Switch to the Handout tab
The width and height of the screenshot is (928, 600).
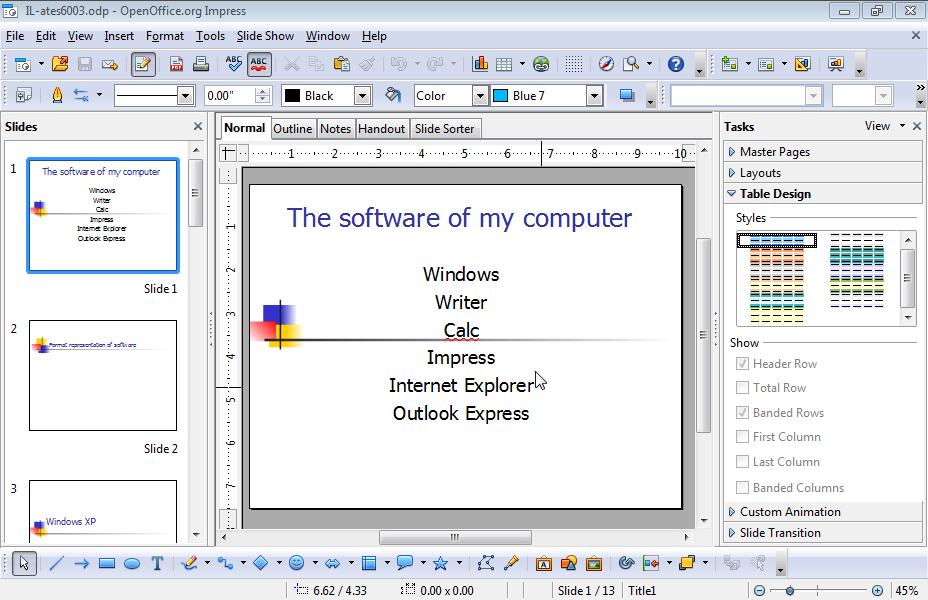[381, 128]
